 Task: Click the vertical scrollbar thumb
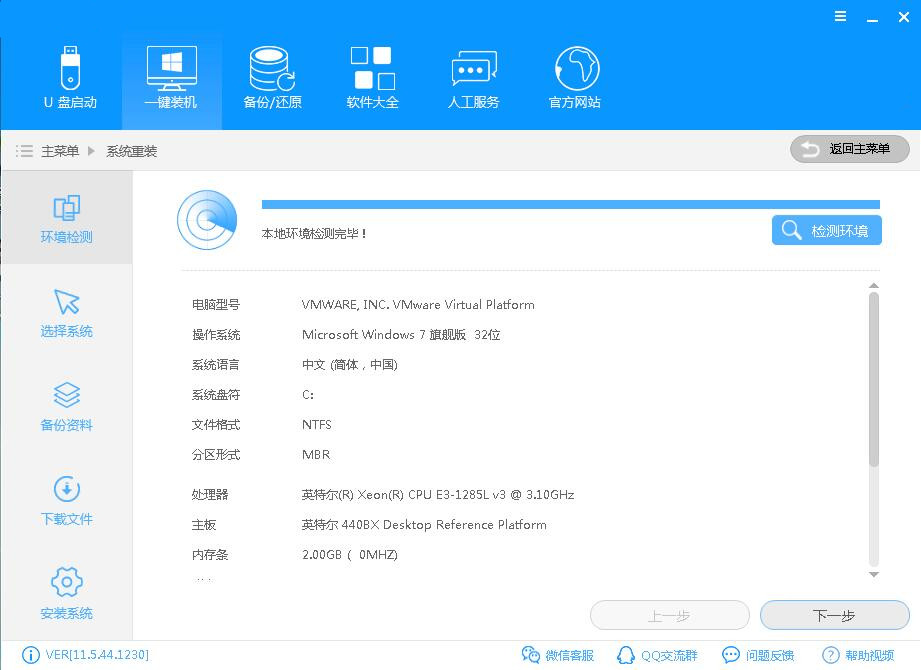(874, 379)
